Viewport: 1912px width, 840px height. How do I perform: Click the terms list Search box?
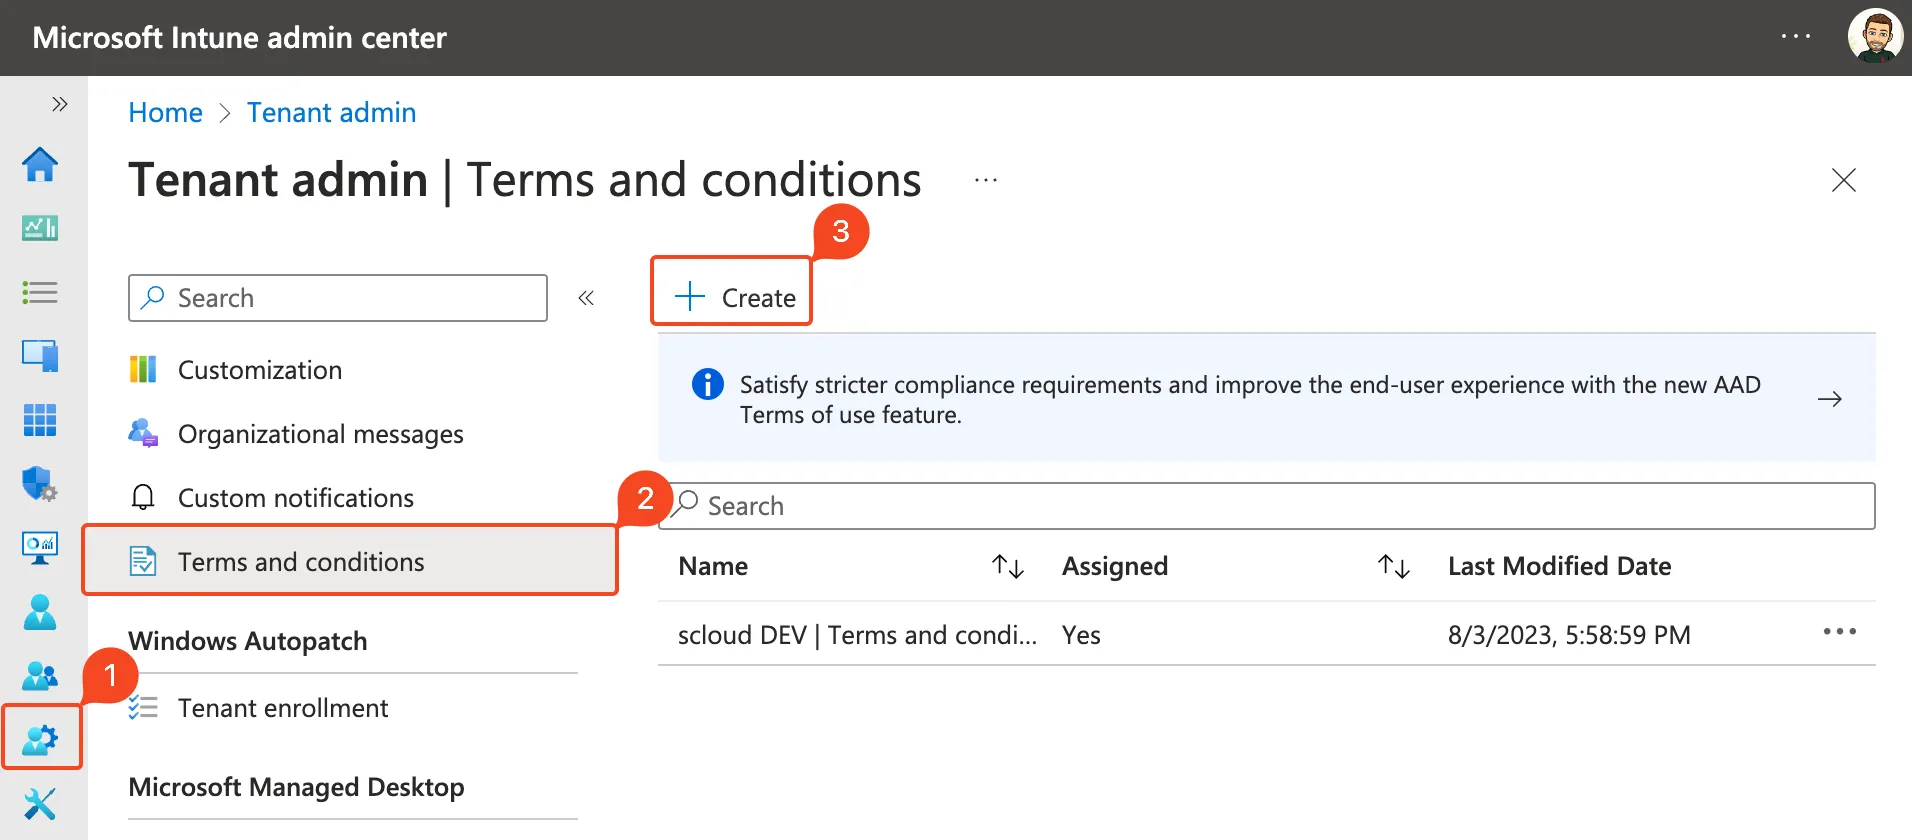coord(1267,506)
